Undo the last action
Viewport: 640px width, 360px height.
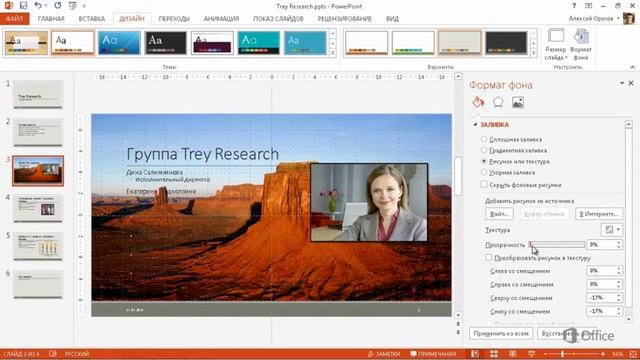pyautogui.click(x=38, y=6)
